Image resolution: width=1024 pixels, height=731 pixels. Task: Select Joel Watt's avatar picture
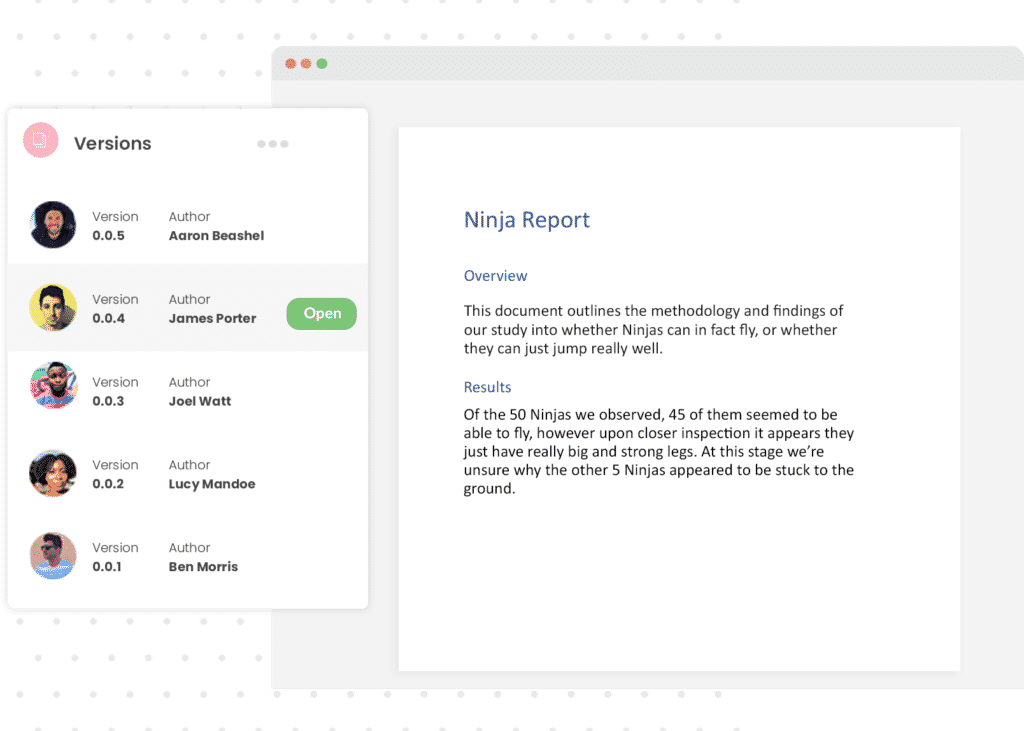click(52, 390)
